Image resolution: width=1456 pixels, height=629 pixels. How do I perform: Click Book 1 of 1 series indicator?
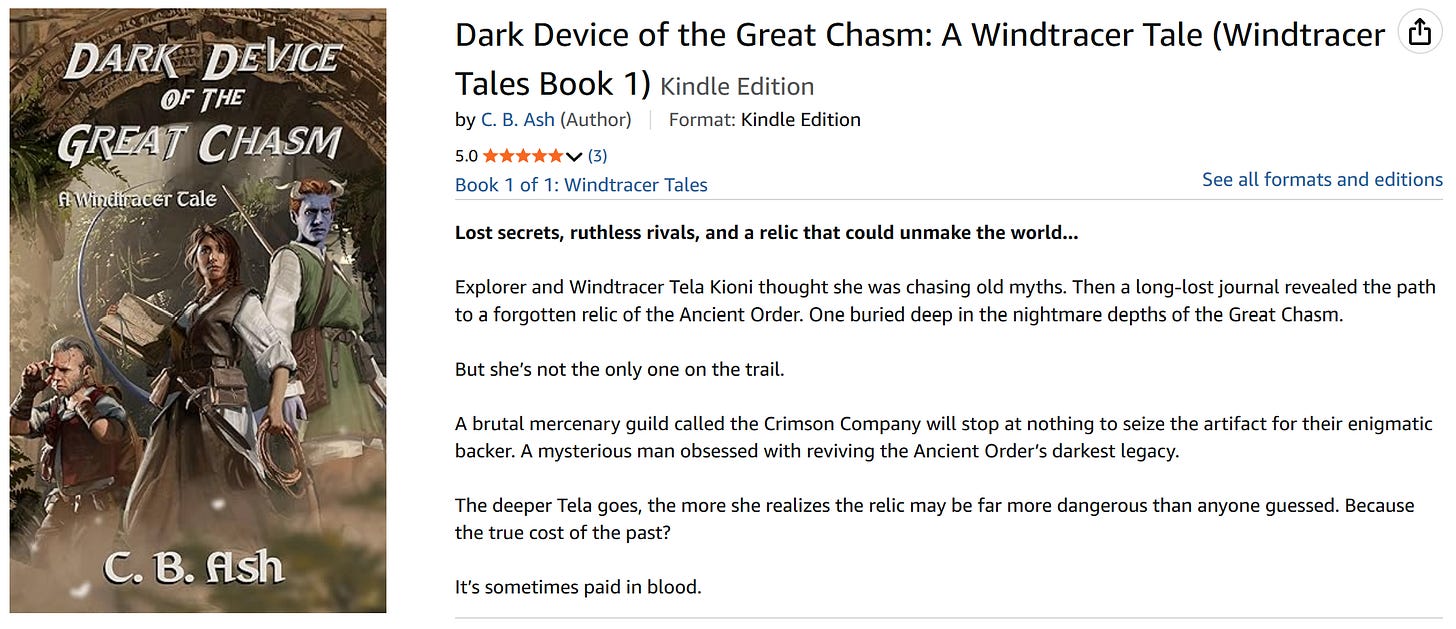pos(506,184)
